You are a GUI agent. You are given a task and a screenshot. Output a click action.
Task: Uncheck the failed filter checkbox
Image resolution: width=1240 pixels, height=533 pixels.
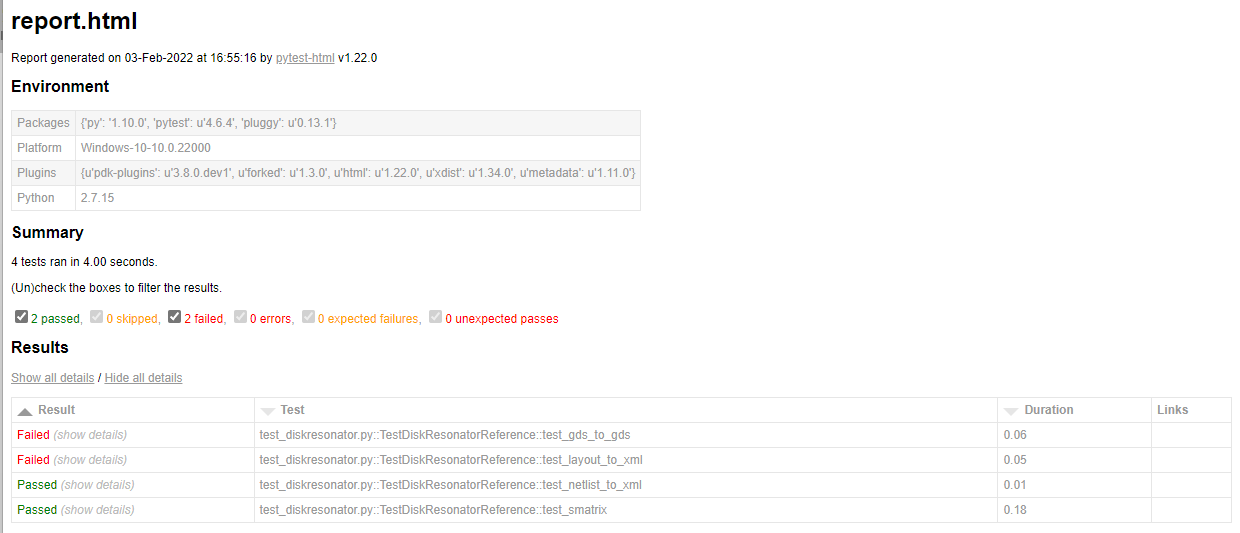[175, 317]
